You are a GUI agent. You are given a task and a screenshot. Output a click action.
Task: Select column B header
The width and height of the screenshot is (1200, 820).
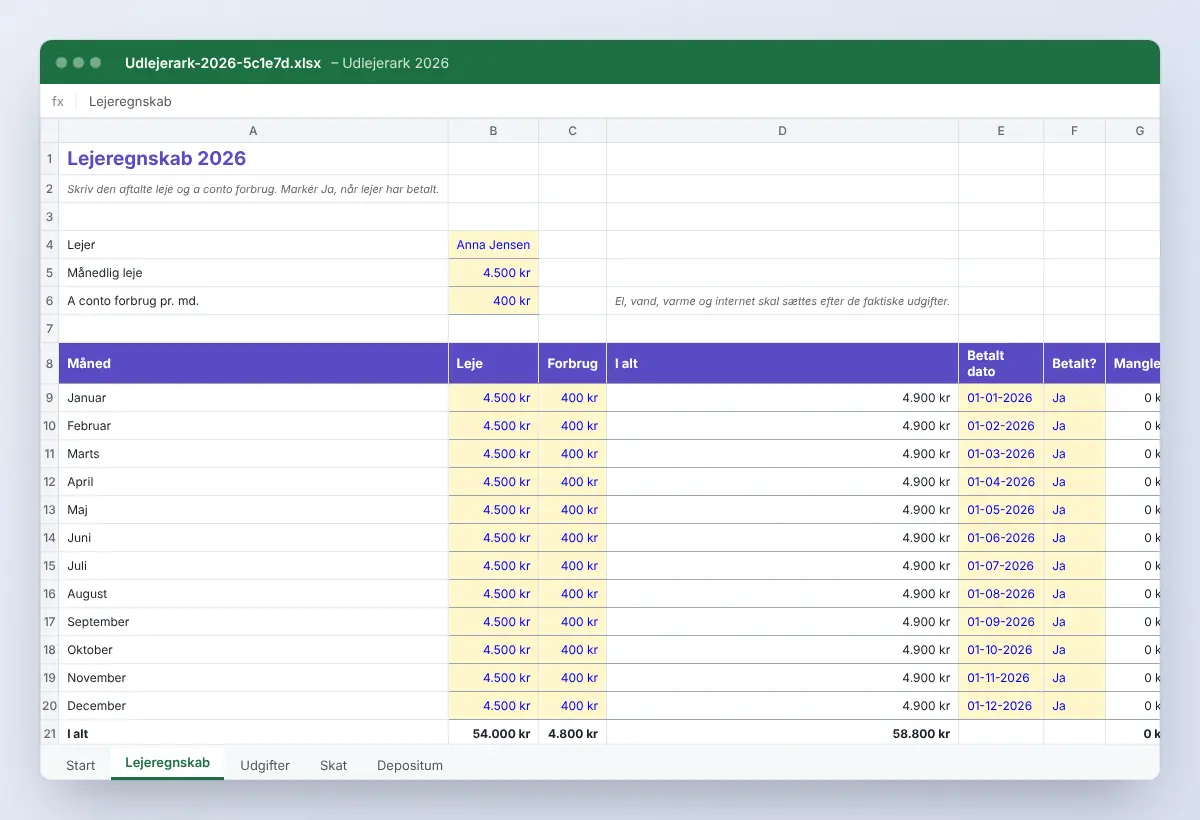493,131
